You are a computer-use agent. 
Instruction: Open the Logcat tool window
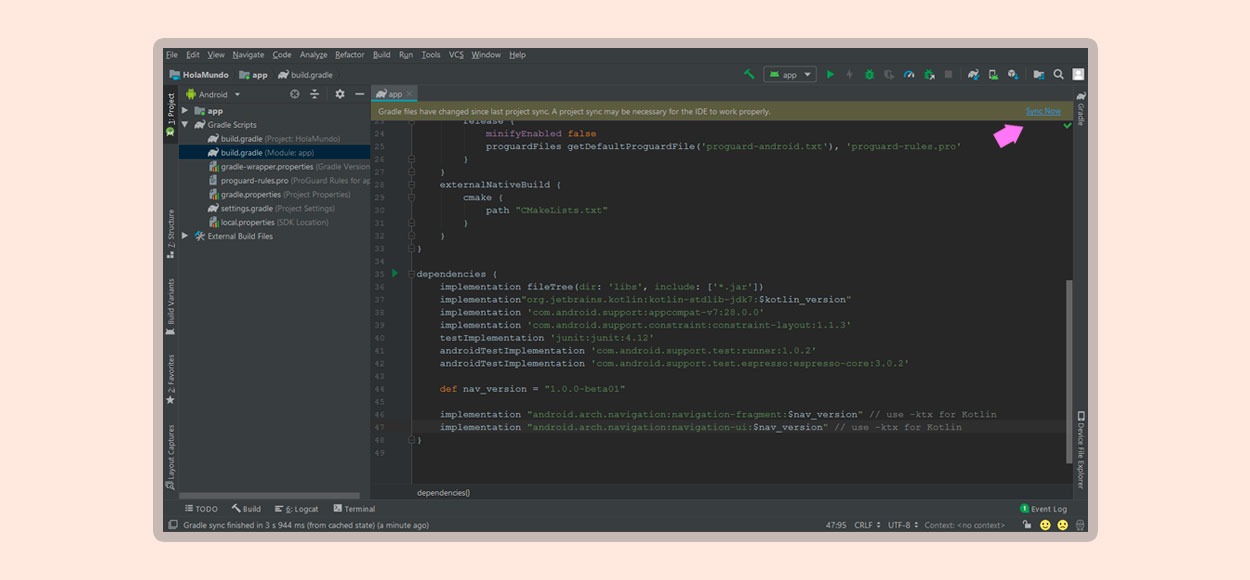click(296, 509)
